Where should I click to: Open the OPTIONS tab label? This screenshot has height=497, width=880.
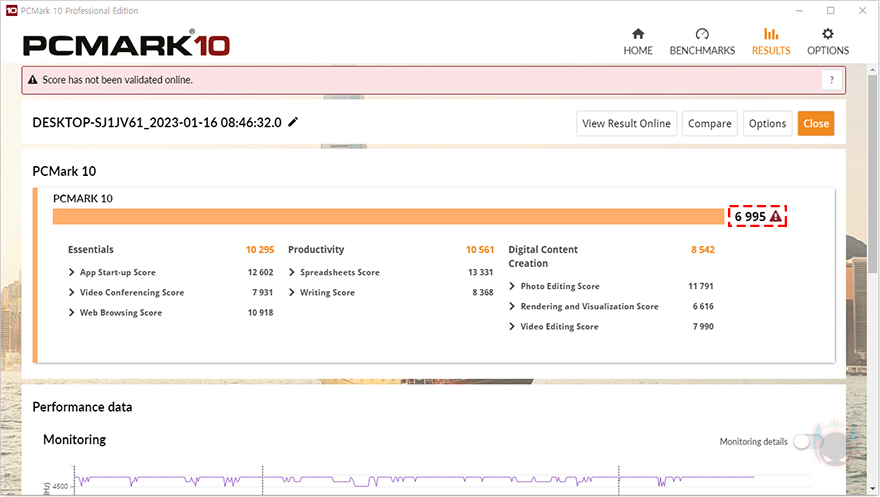[x=828, y=50]
